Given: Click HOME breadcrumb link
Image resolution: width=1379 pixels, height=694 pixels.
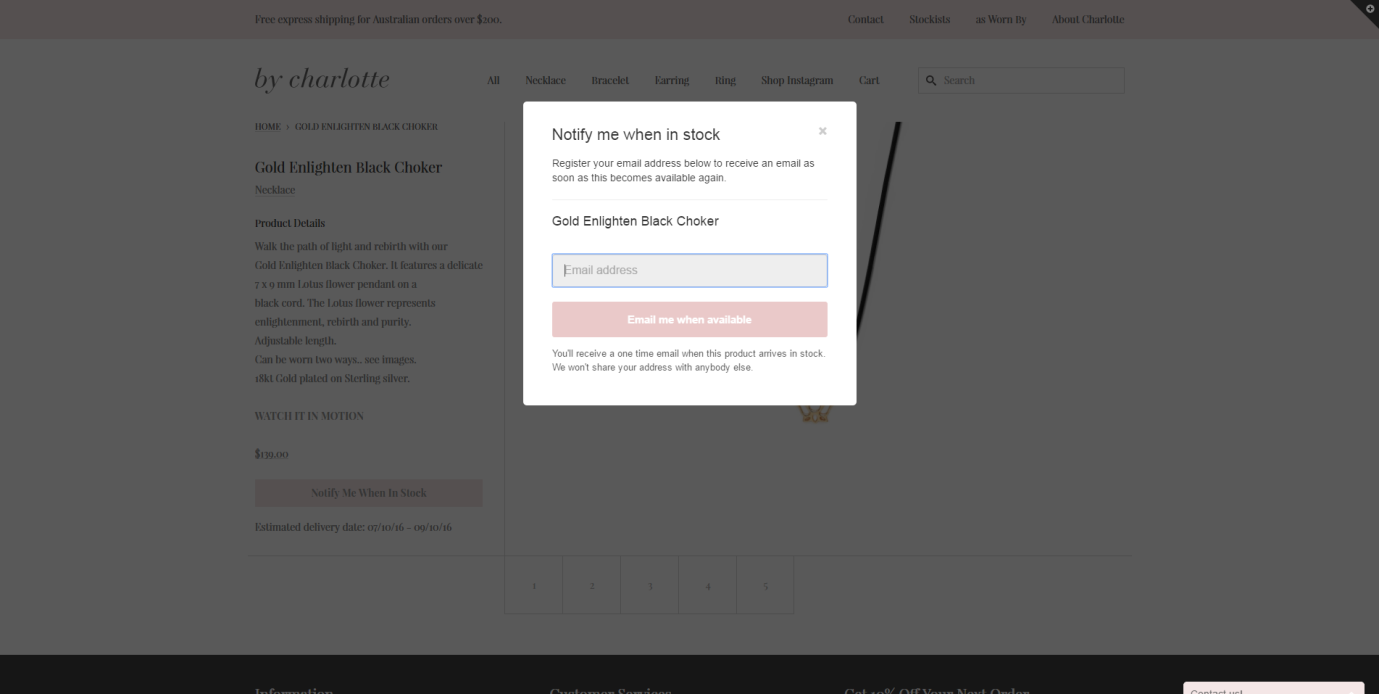Looking at the screenshot, I should [x=267, y=127].
